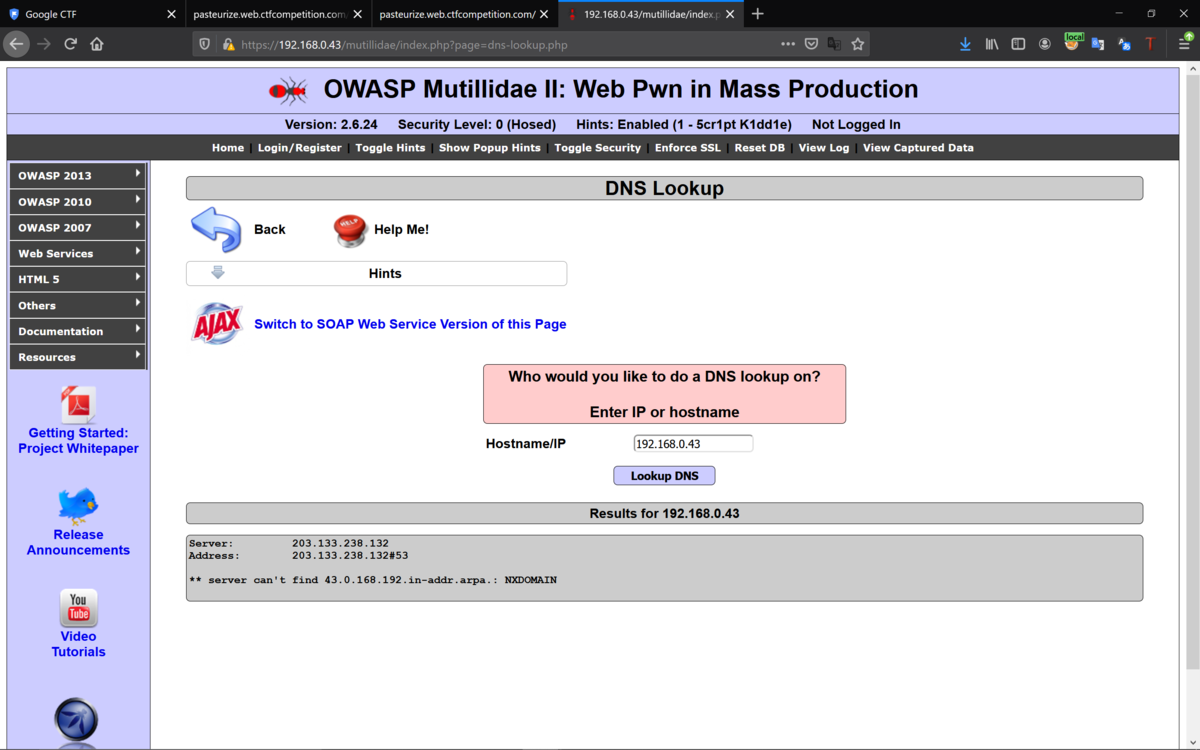Expand the Web Services menu
The width and height of the screenshot is (1200, 750).
pyautogui.click(x=78, y=253)
